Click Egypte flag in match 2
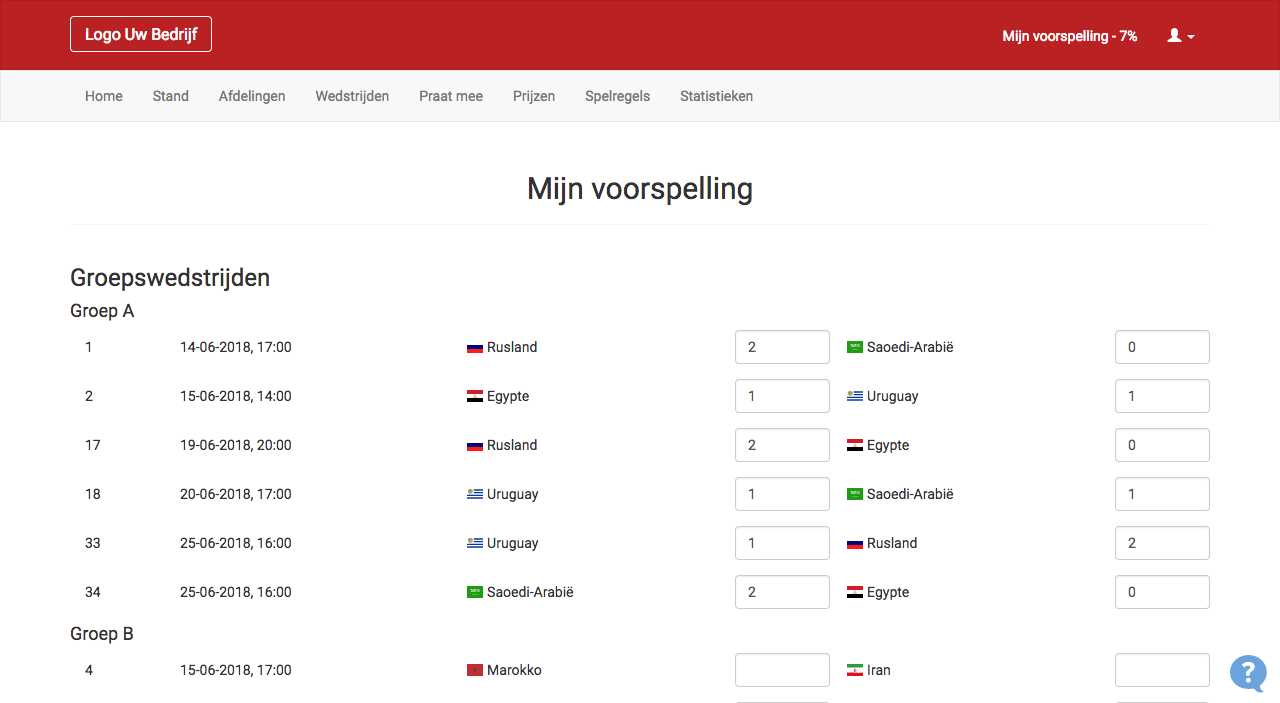This screenshot has height=703, width=1280. (475, 397)
